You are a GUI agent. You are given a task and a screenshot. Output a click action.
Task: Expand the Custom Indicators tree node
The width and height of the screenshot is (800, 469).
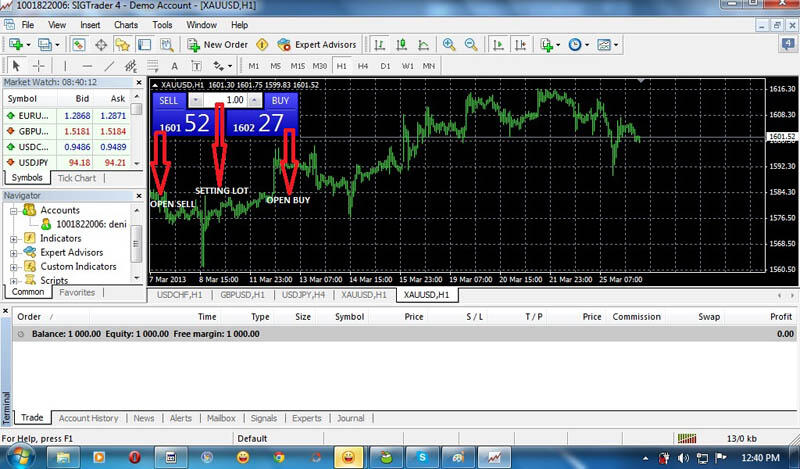pos(14,267)
